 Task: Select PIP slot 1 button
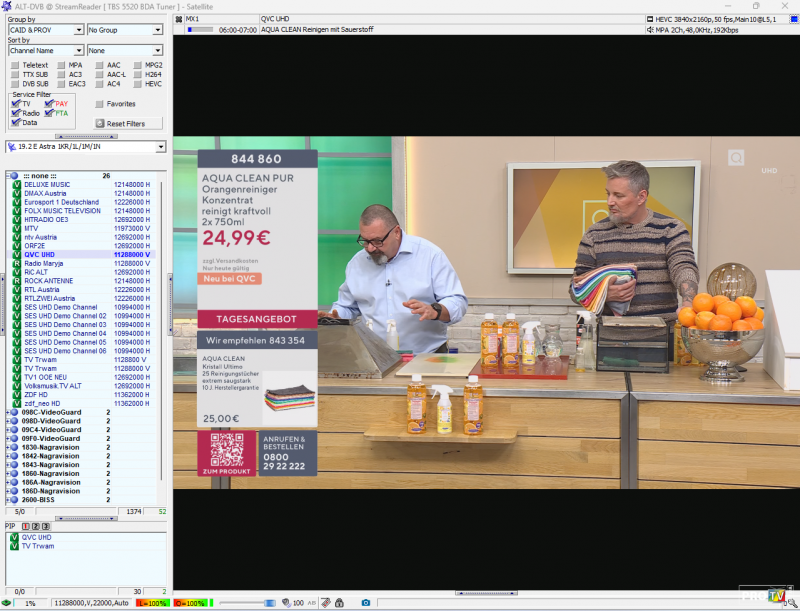coord(26,526)
